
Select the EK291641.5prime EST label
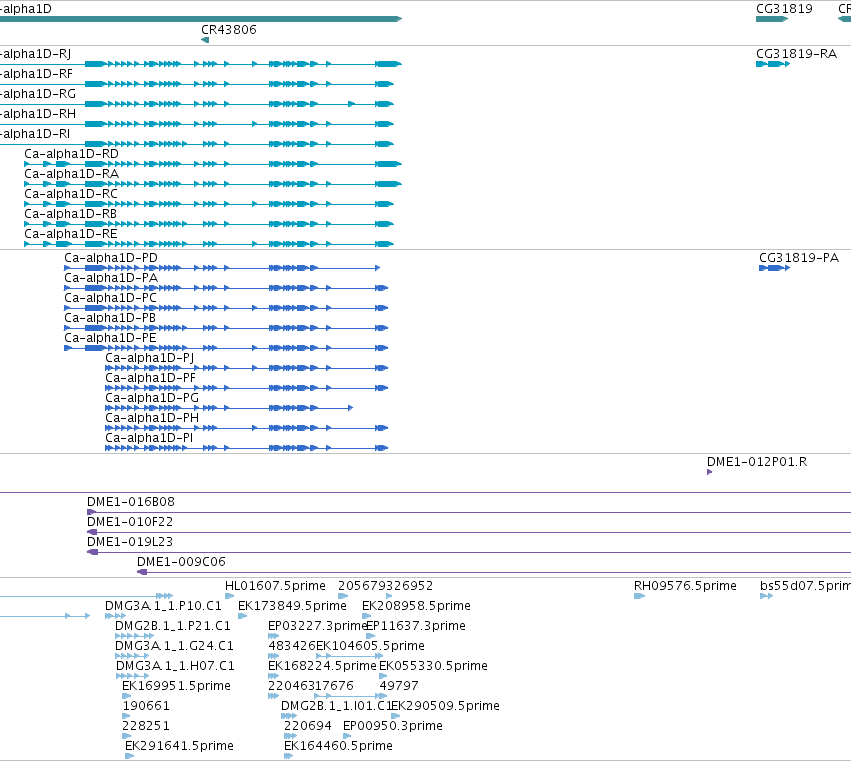[179, 747]
